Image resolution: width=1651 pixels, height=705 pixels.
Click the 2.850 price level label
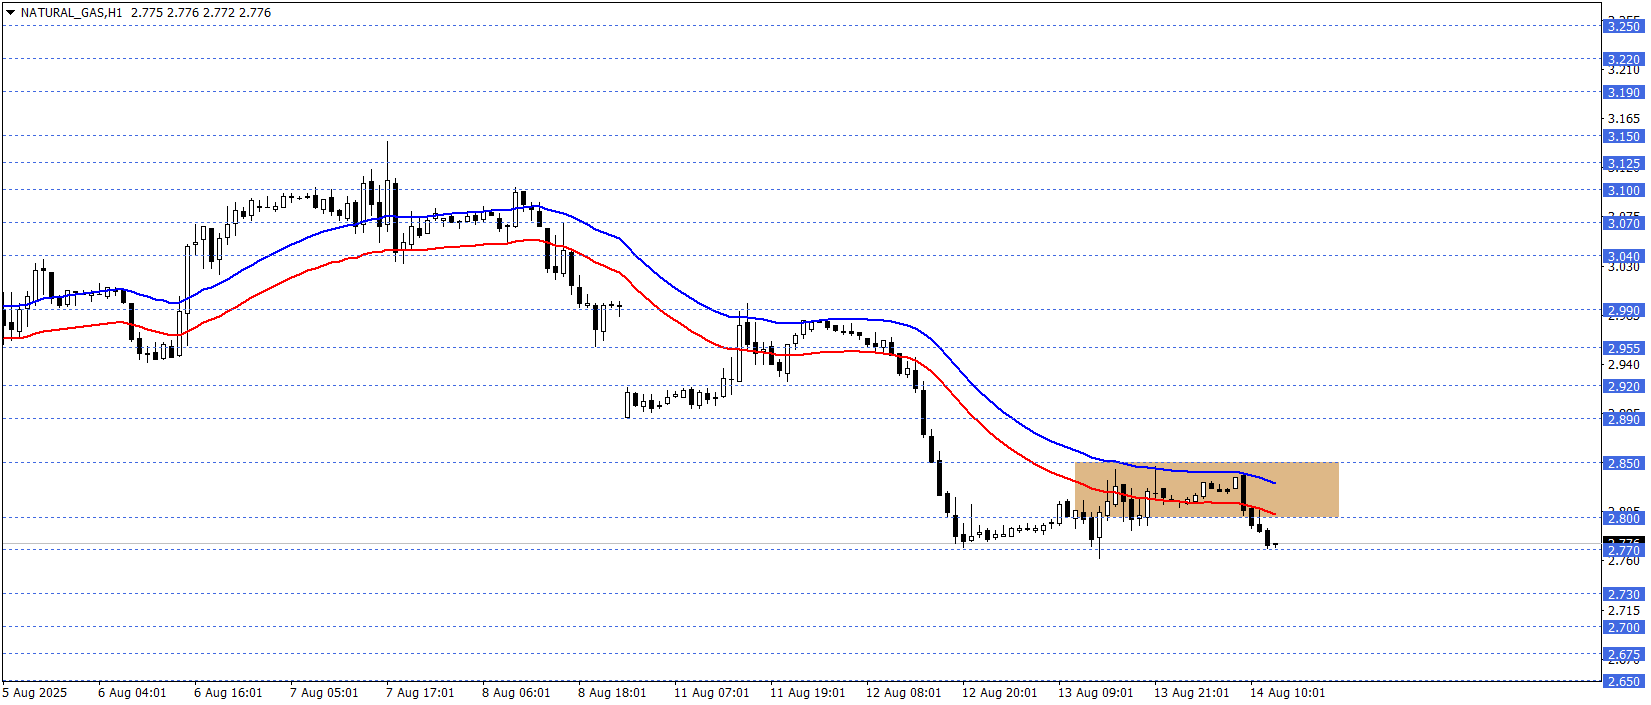[1623, 463]
